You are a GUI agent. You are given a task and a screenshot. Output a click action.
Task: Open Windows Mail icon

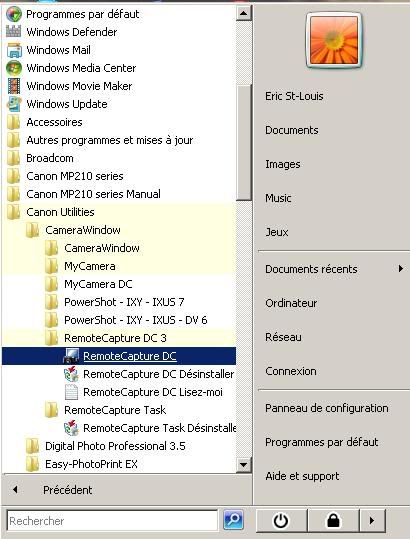click(x=14, y=50)
